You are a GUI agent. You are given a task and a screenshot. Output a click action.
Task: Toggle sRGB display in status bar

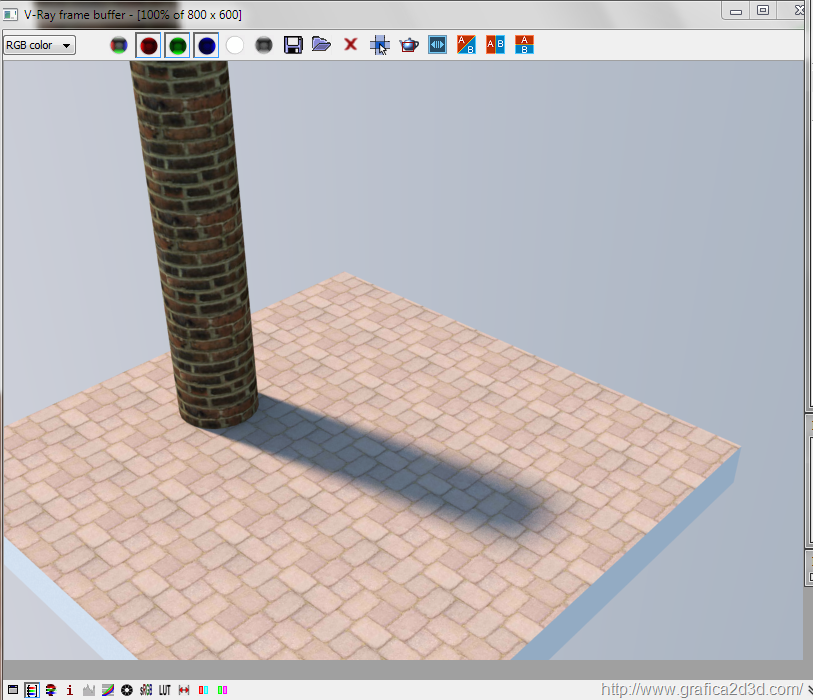pos(146,690)
